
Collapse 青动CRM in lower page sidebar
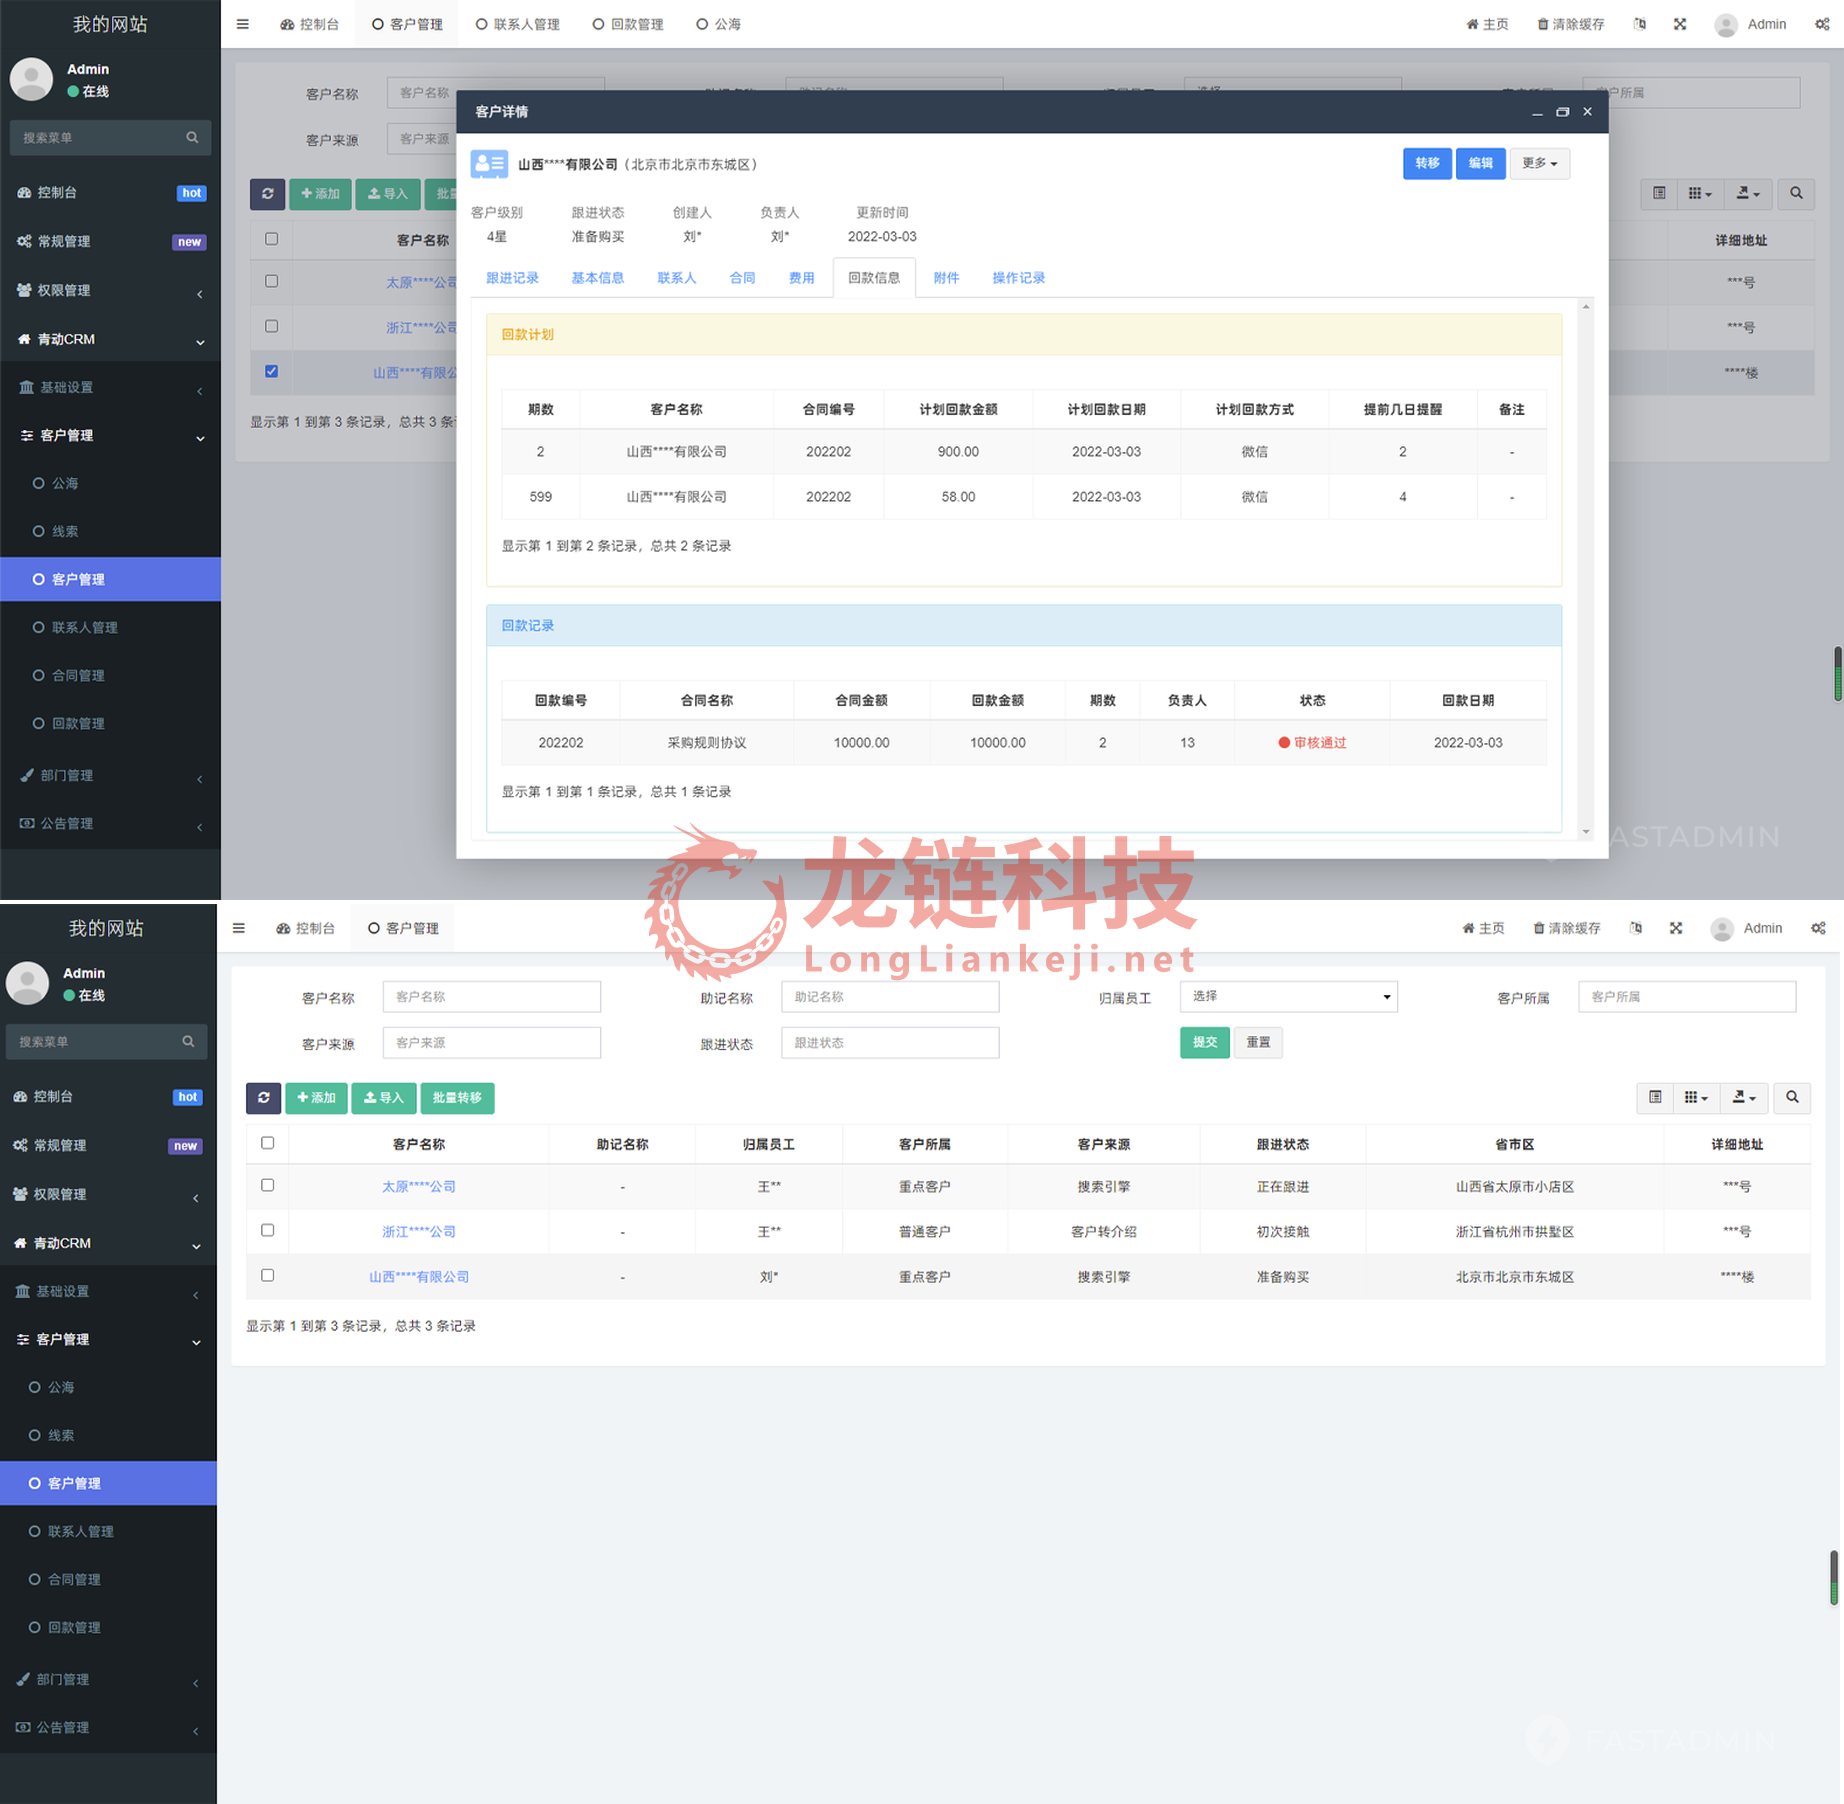click(x=108, y=1243)
